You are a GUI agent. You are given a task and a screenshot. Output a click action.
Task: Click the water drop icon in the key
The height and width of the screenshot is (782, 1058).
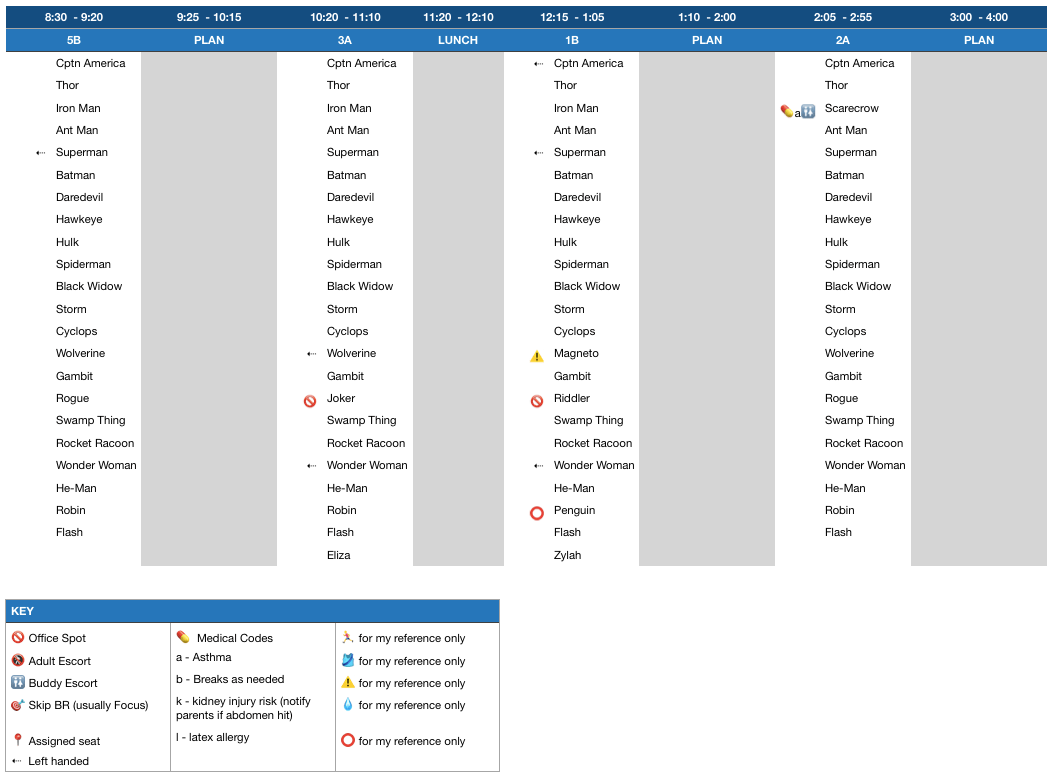(347, 704)
